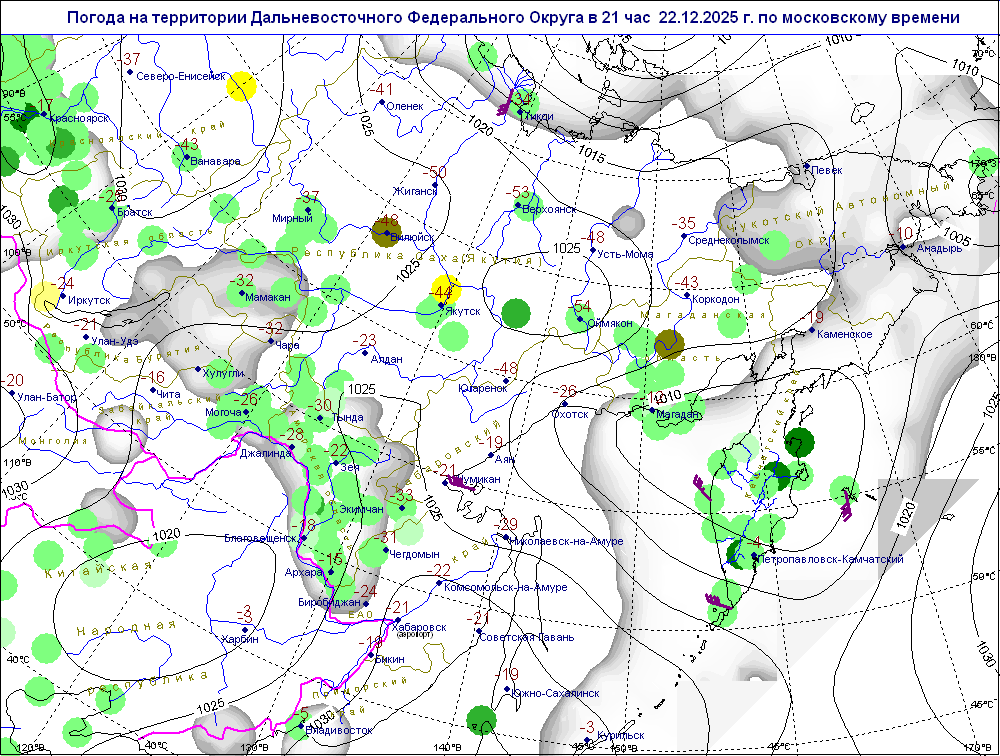Click purple wind barb at Kamchatka's southern tip

(717, 602)
